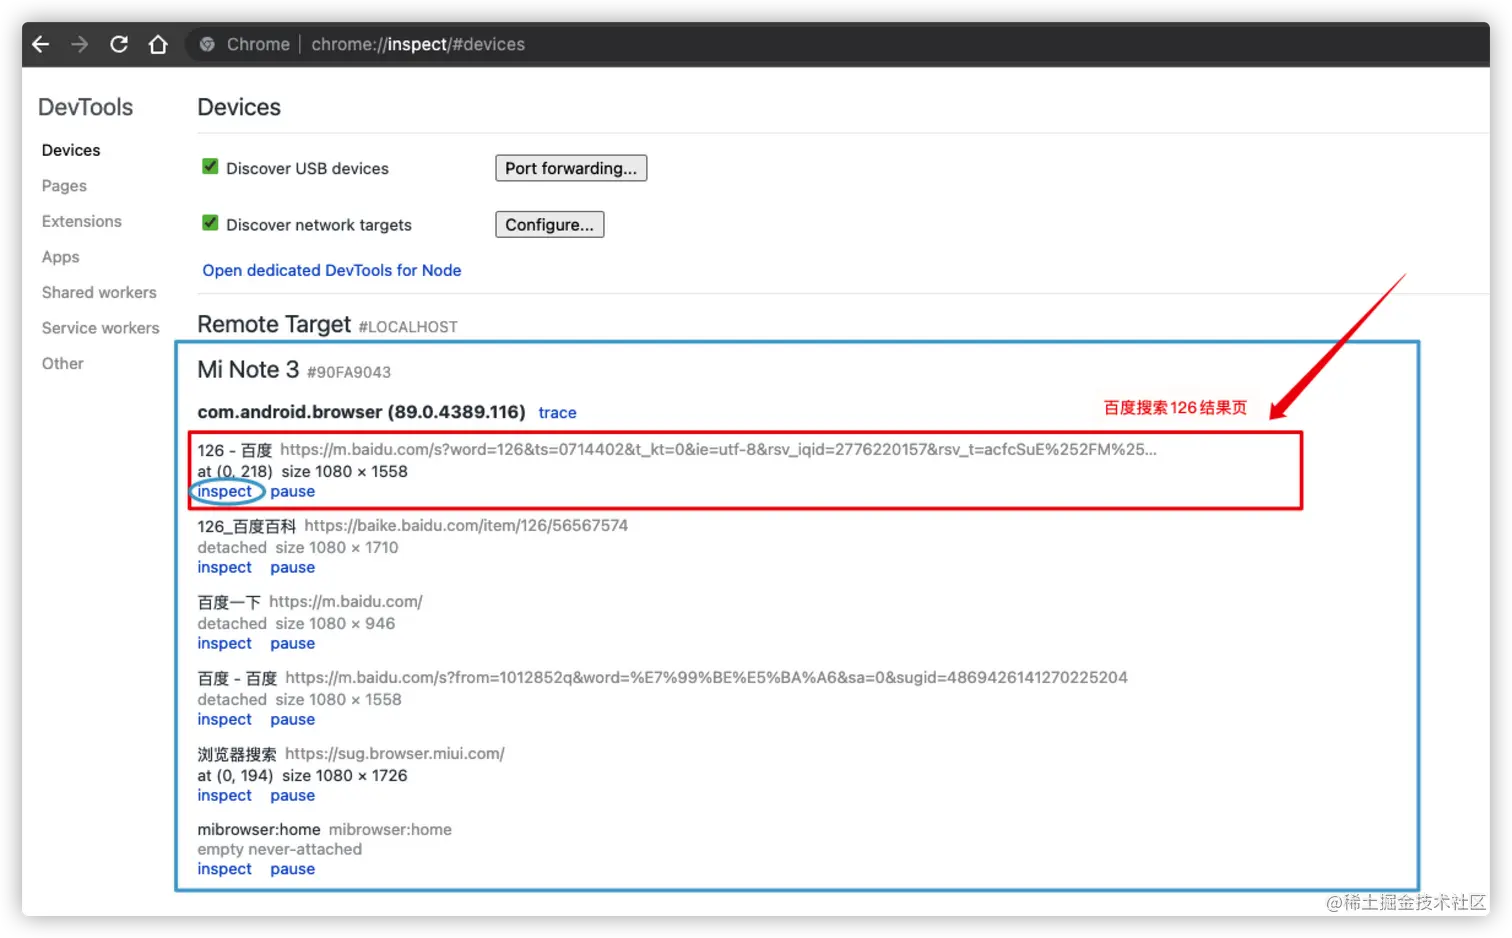1512x938 pixels.
Task: Click the com.android.browser (89.0.4389.116) label
Action: [361, 412]
